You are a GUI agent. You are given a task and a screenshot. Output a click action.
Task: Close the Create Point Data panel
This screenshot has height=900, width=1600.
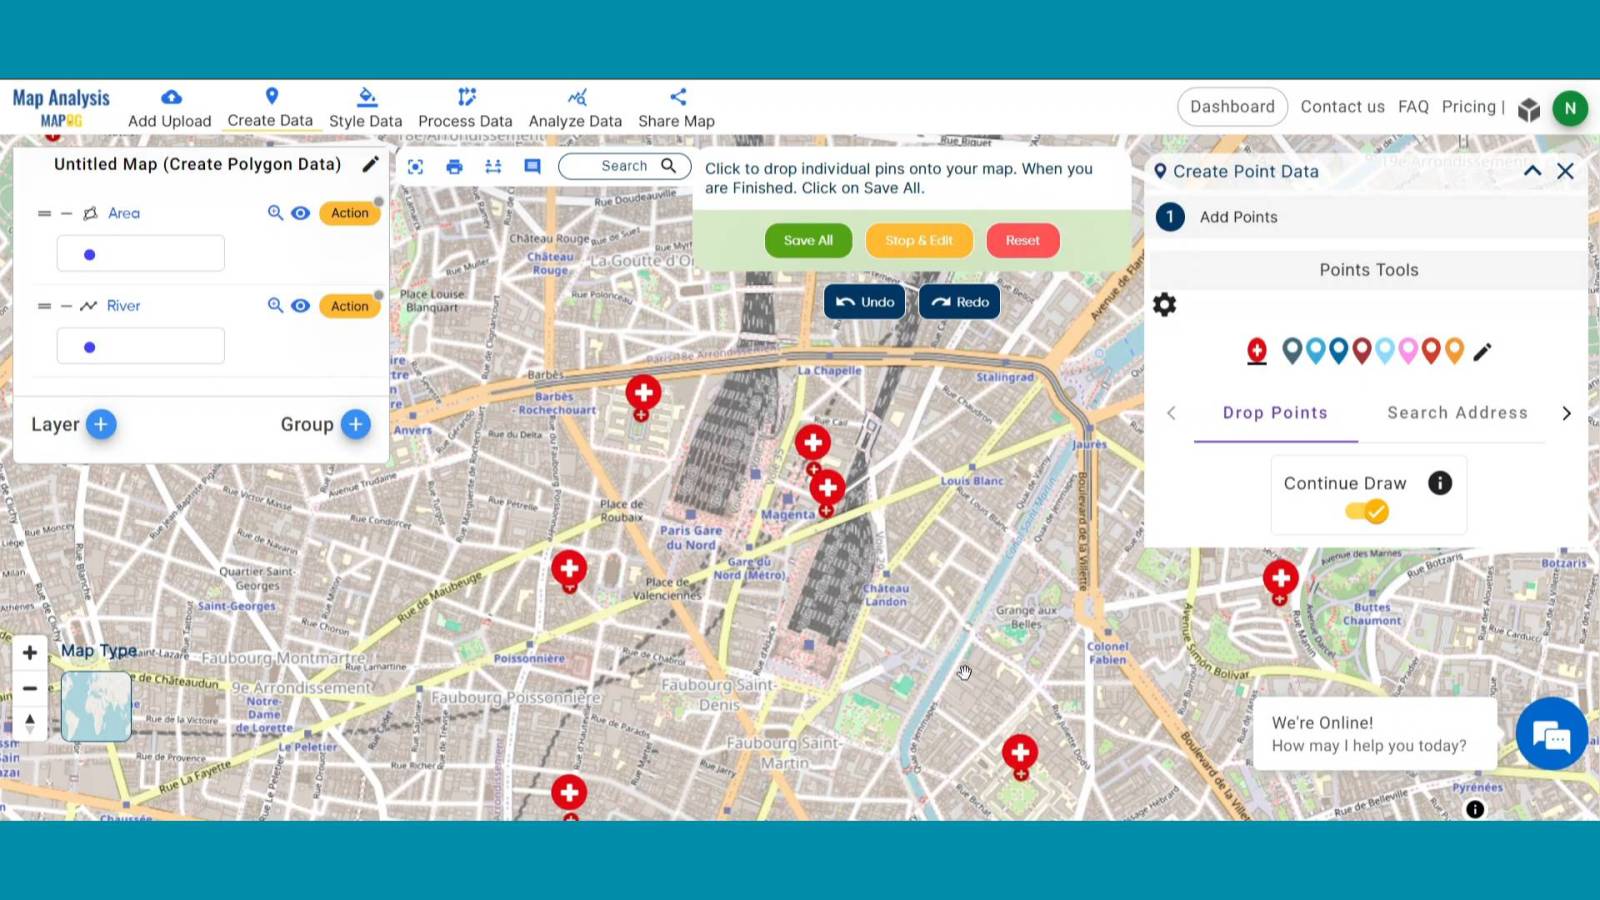pos(1565,171)
